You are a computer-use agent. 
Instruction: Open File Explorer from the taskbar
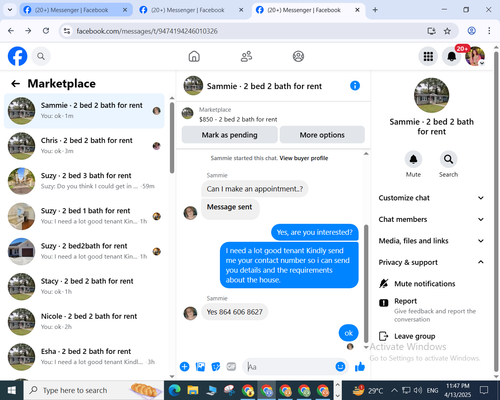(193, 390)
